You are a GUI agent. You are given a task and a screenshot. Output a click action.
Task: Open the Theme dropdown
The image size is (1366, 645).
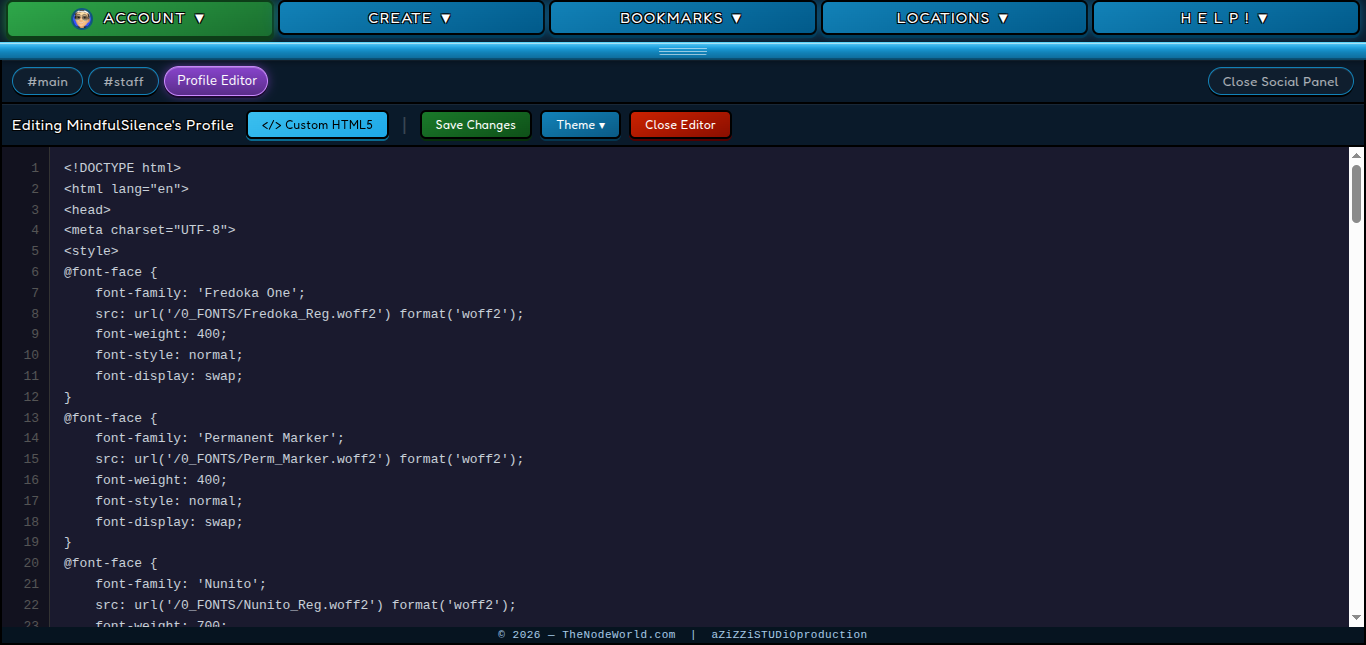pos(580,125)
